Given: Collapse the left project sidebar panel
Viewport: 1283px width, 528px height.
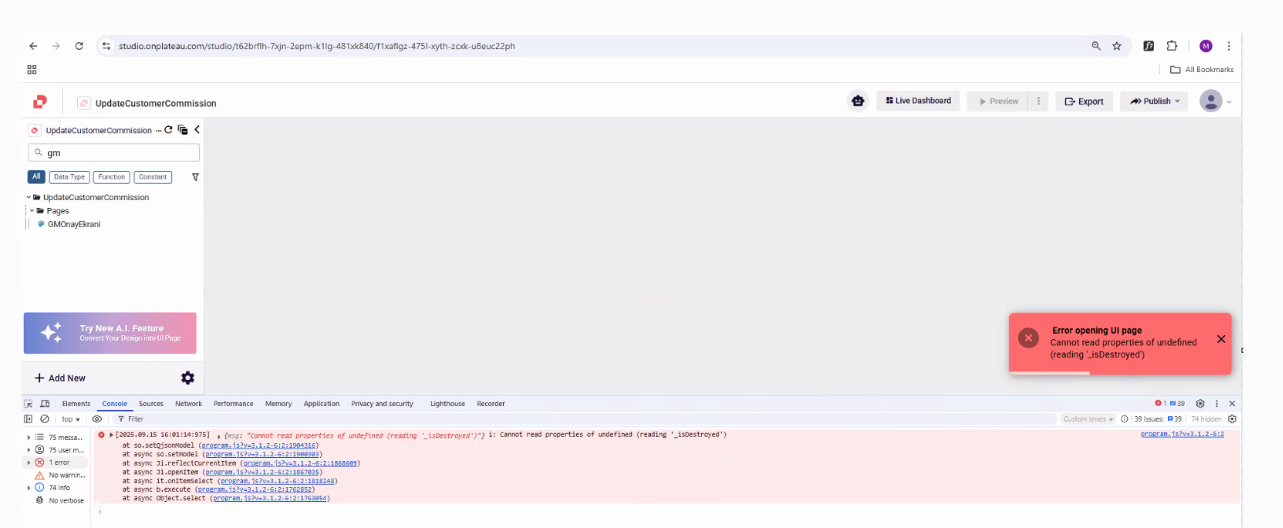Looking at the screenshot, I should pos(197,130).
